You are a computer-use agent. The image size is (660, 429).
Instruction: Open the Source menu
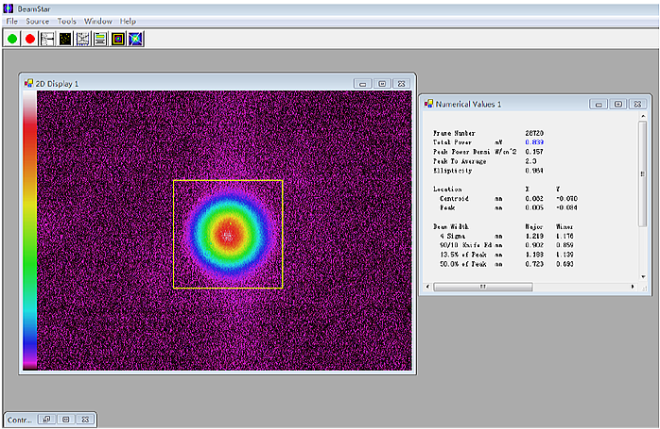click(37, 21)
